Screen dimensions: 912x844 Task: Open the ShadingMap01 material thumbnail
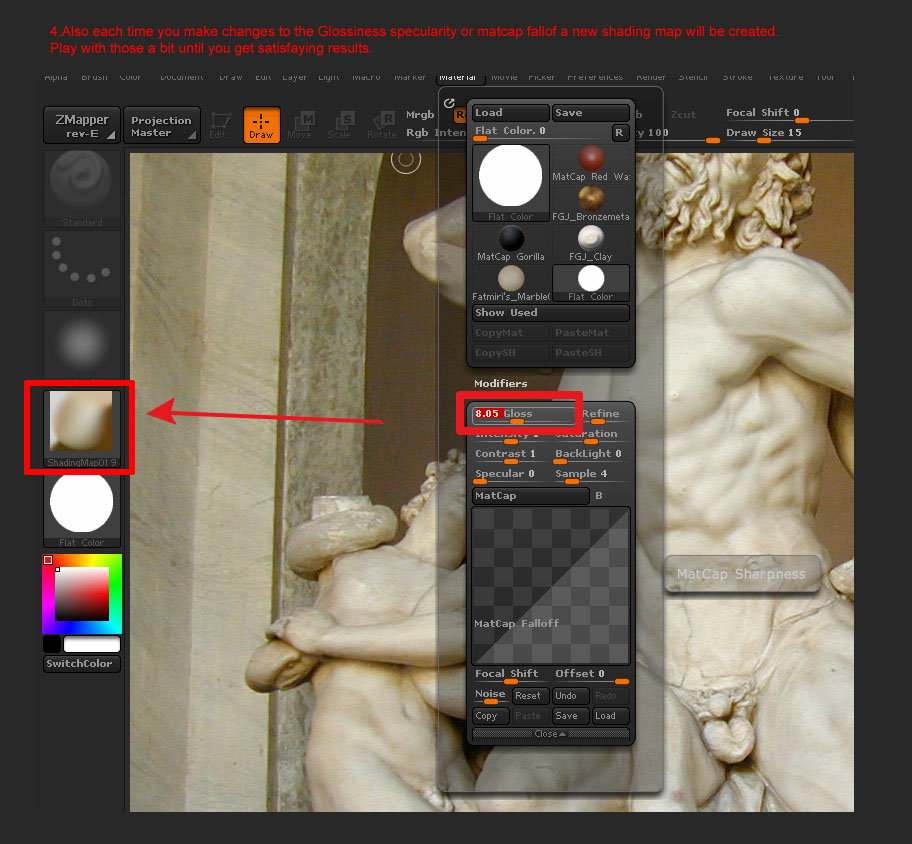(81, 428)
